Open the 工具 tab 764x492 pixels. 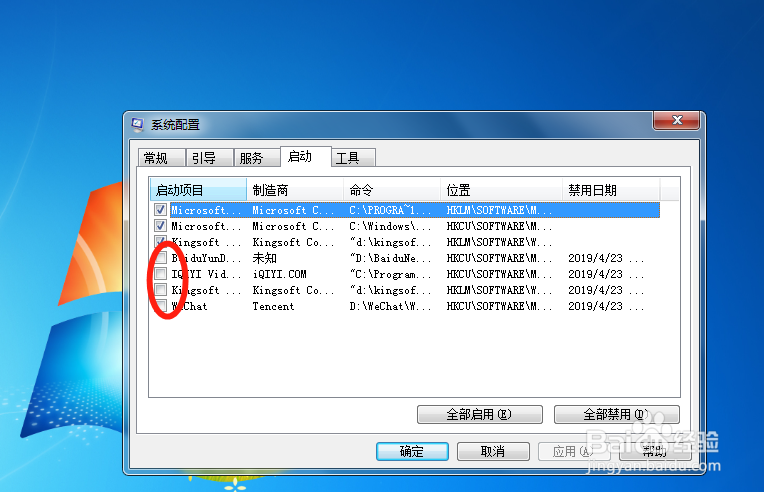point(353,158)
